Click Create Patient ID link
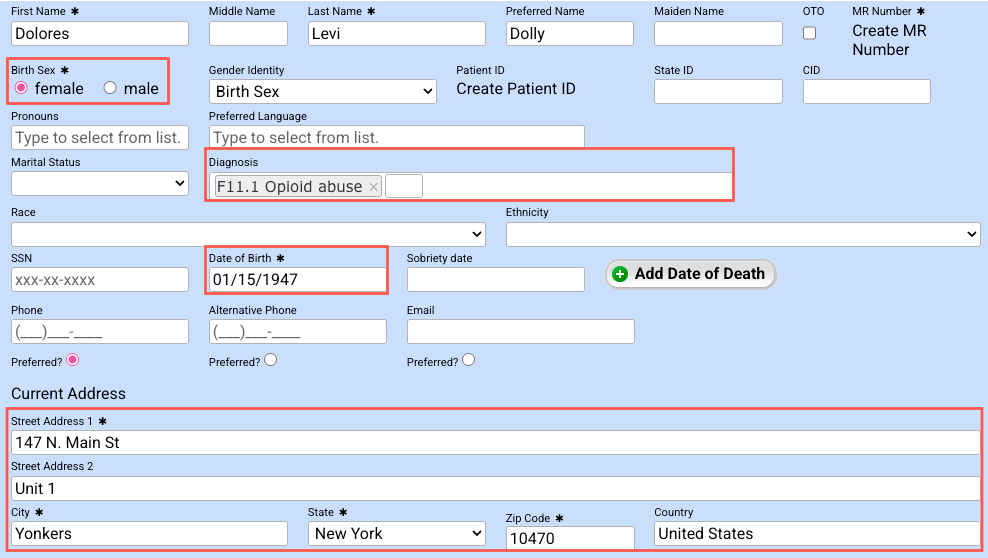This screenshot has width=988, height=558. click(x=515, y=89)
